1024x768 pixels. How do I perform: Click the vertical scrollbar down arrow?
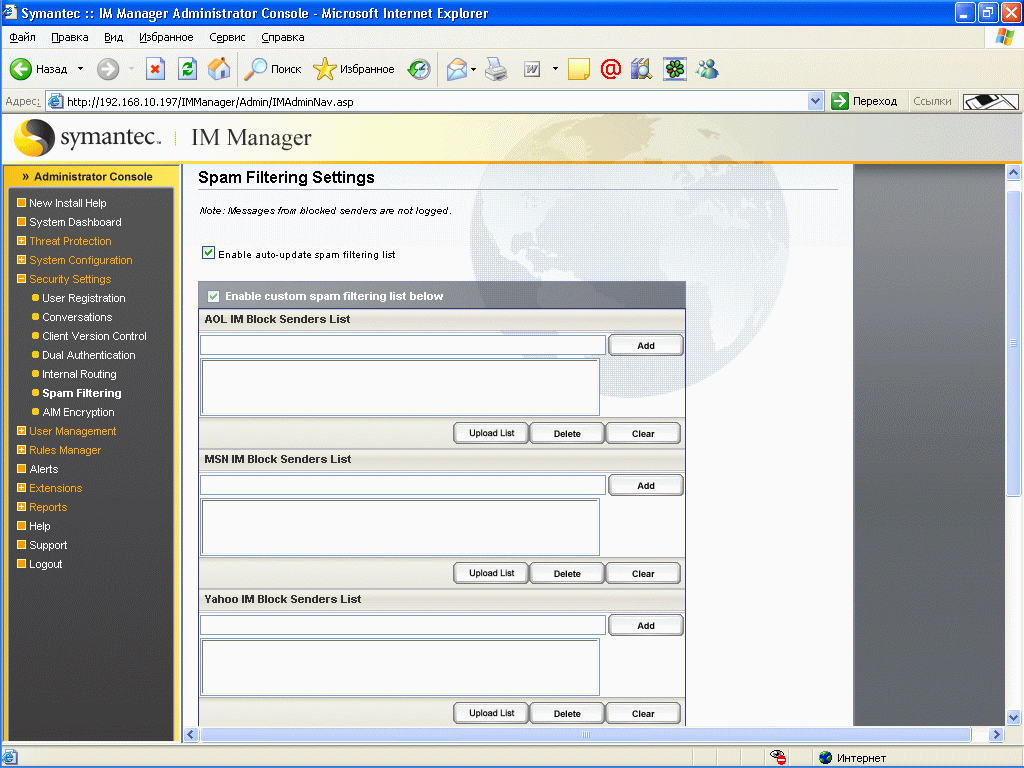point(1013,717)
